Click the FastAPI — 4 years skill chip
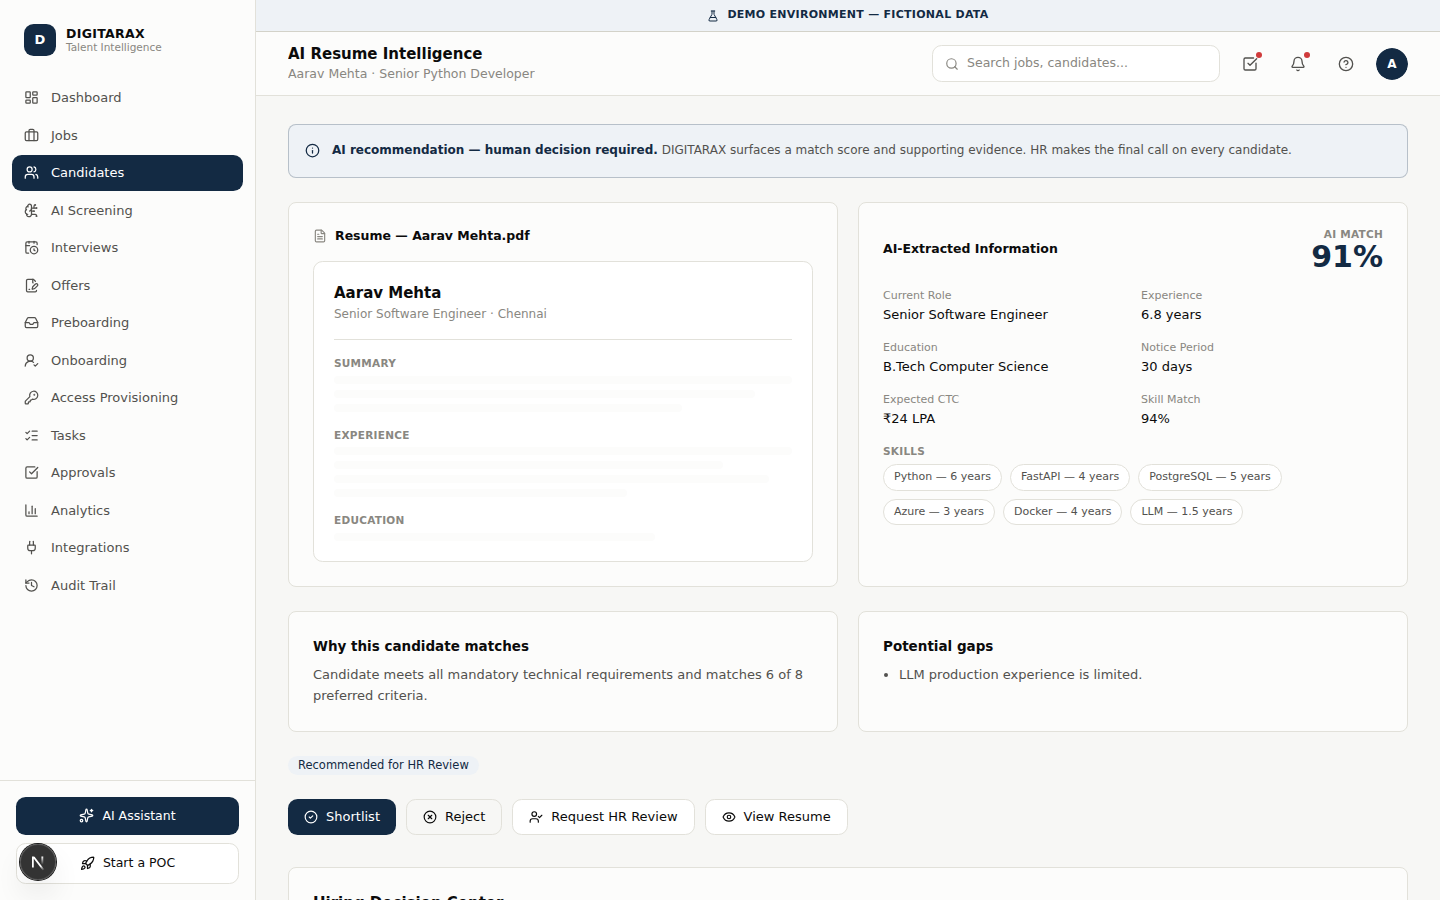 pyautogui.click(x=1070, y=477)
